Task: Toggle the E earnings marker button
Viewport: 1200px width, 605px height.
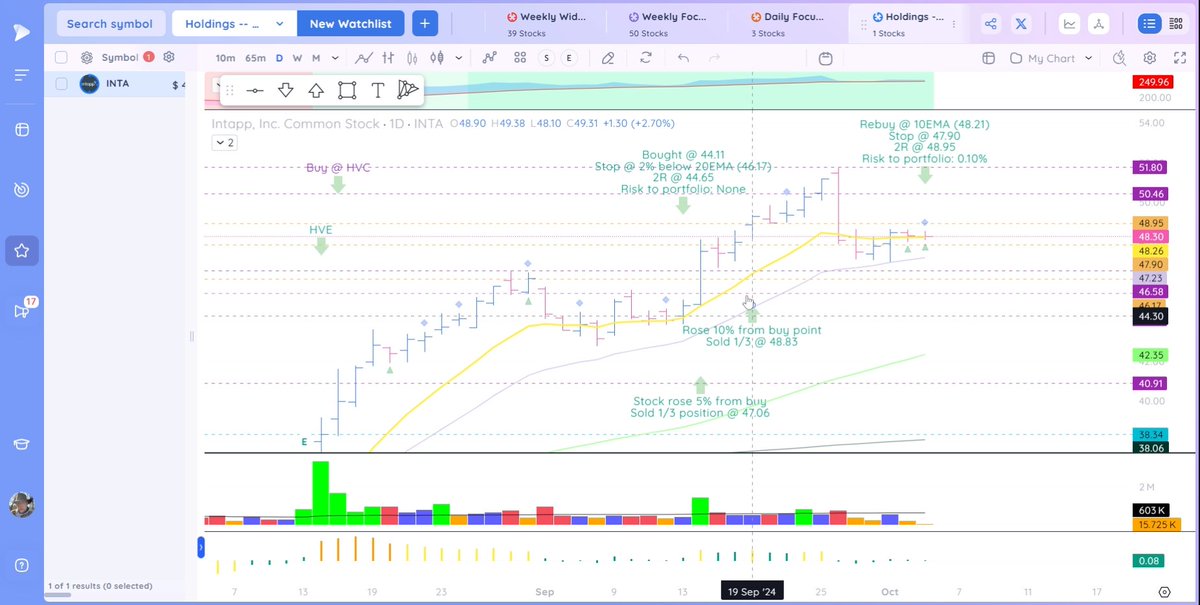Action: coord(569,58)
